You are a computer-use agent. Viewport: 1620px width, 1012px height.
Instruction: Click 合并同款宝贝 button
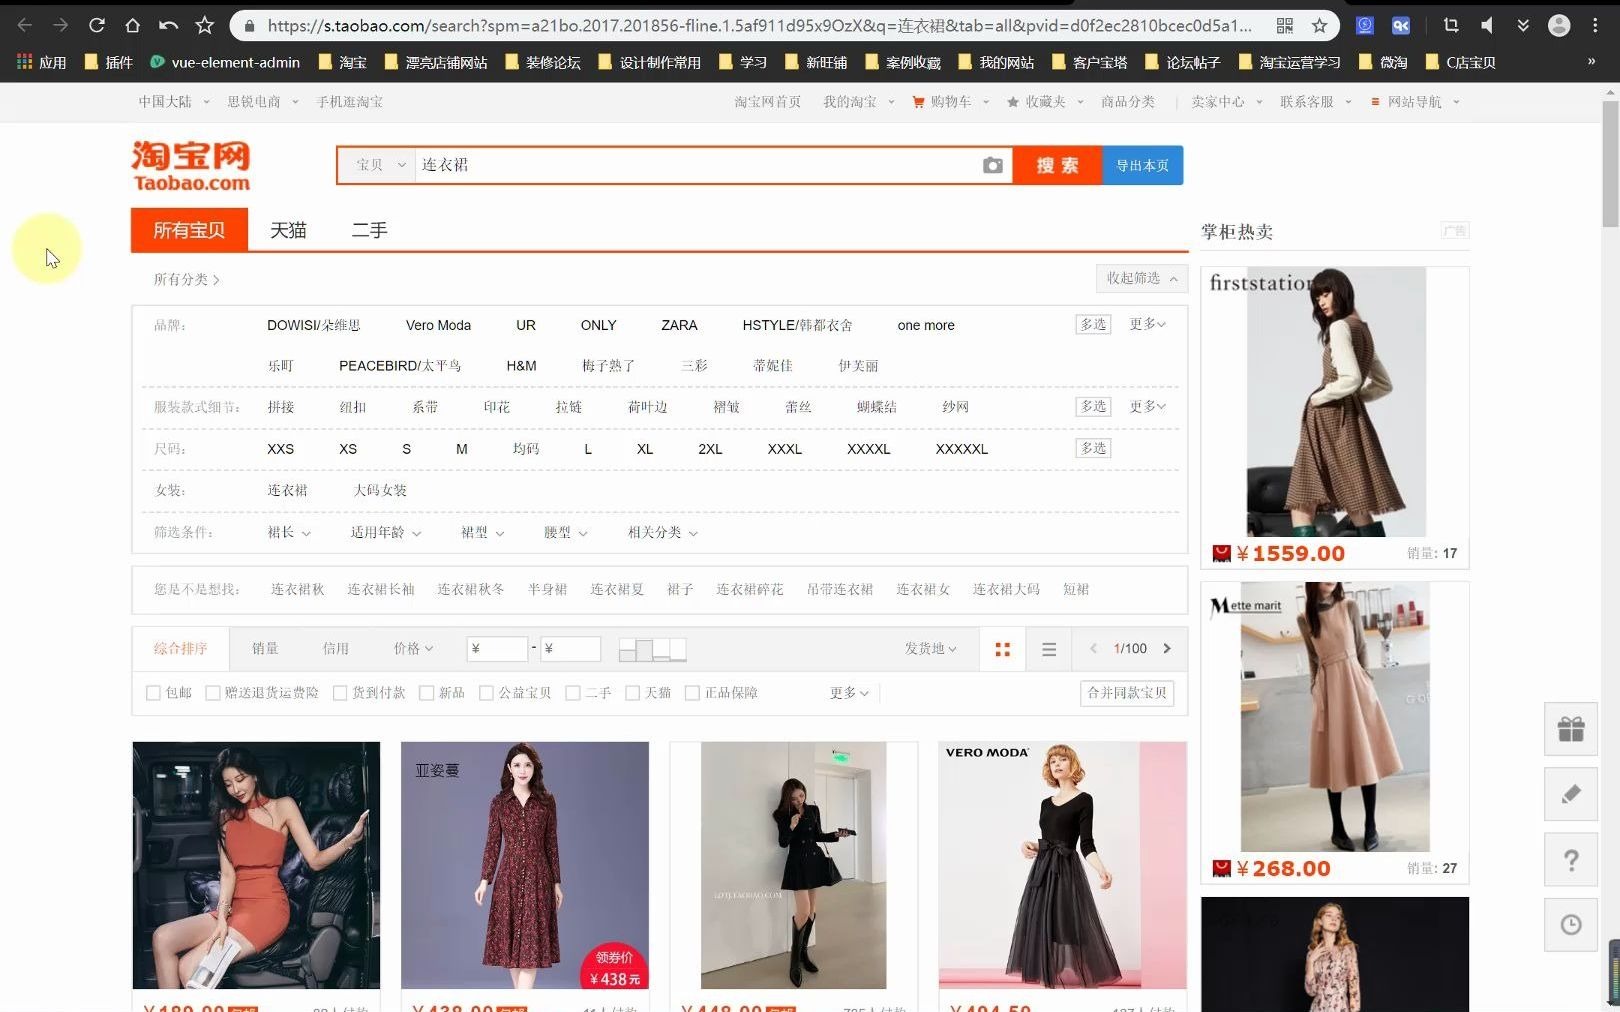[x=1127, y=693]
